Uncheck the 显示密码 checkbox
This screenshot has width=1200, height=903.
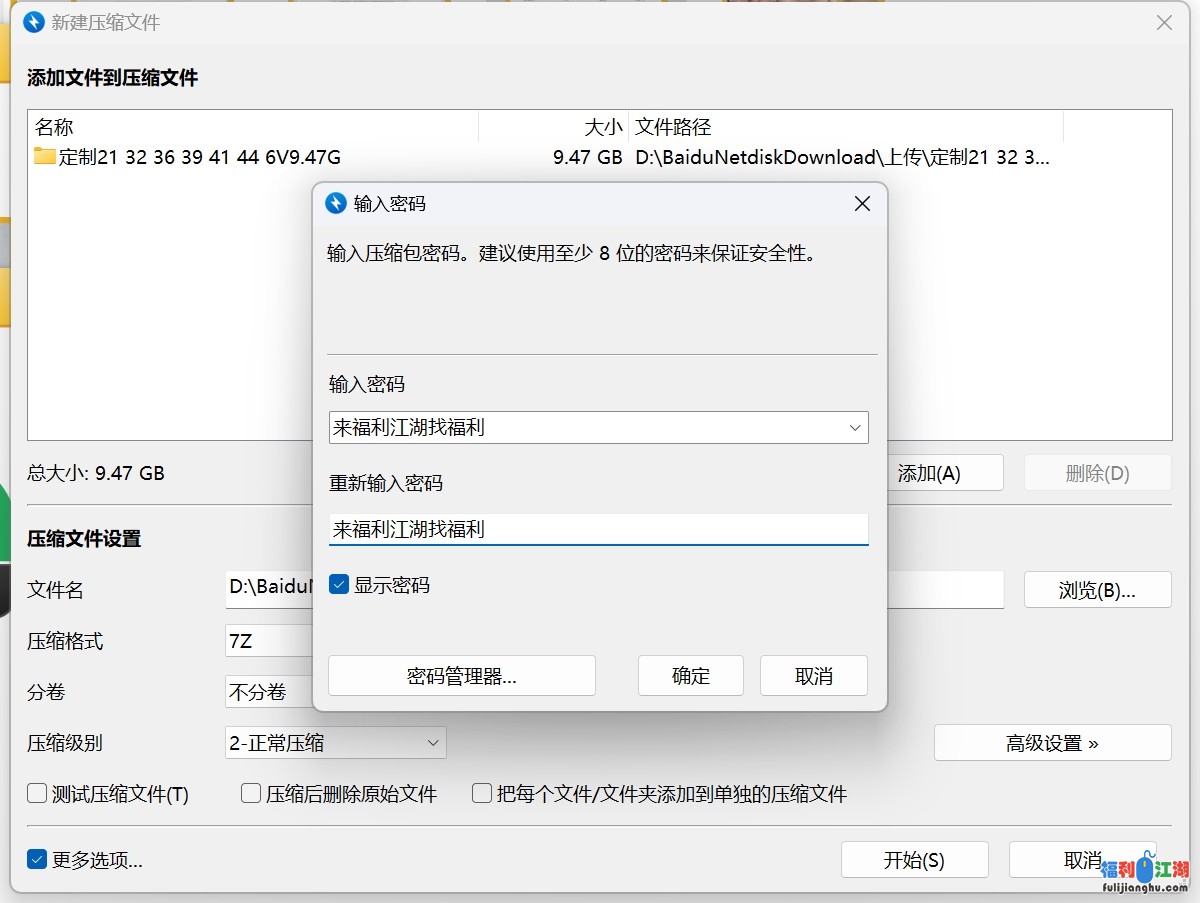341,585
